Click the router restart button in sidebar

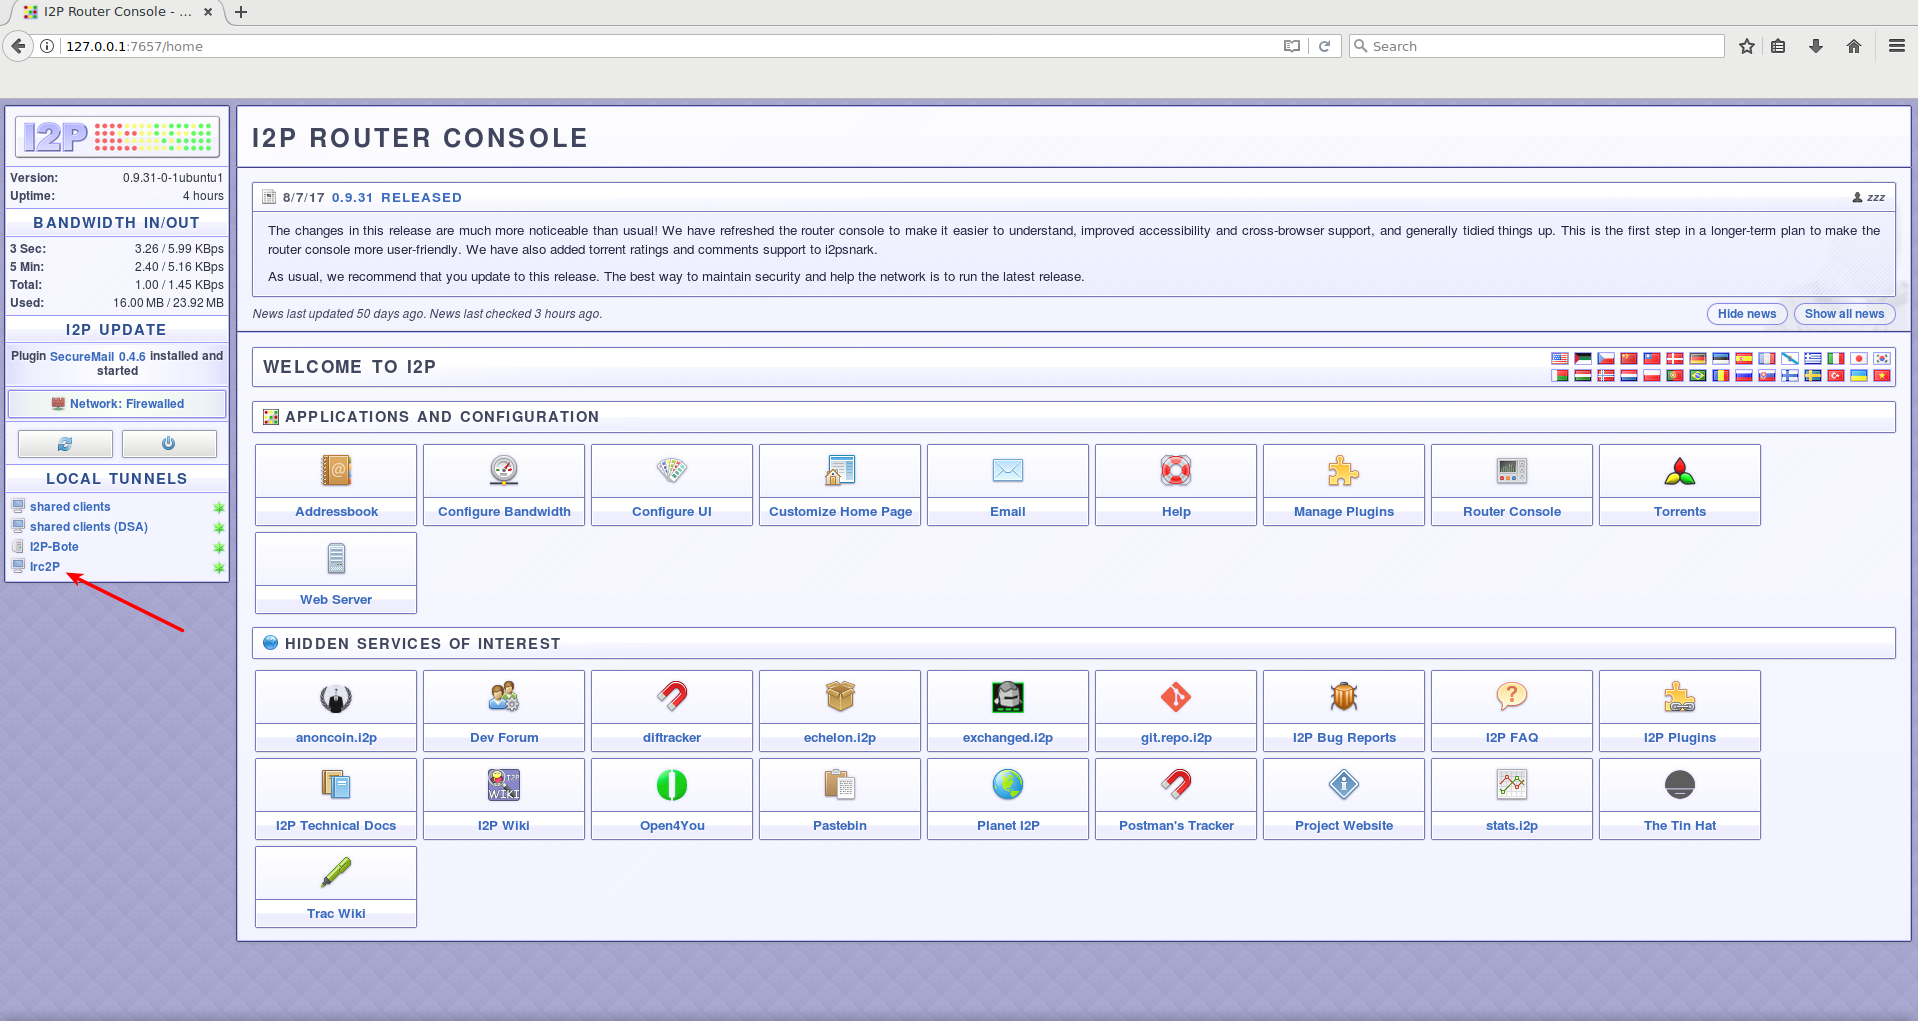pyautogui.click(x=65, y=444)
